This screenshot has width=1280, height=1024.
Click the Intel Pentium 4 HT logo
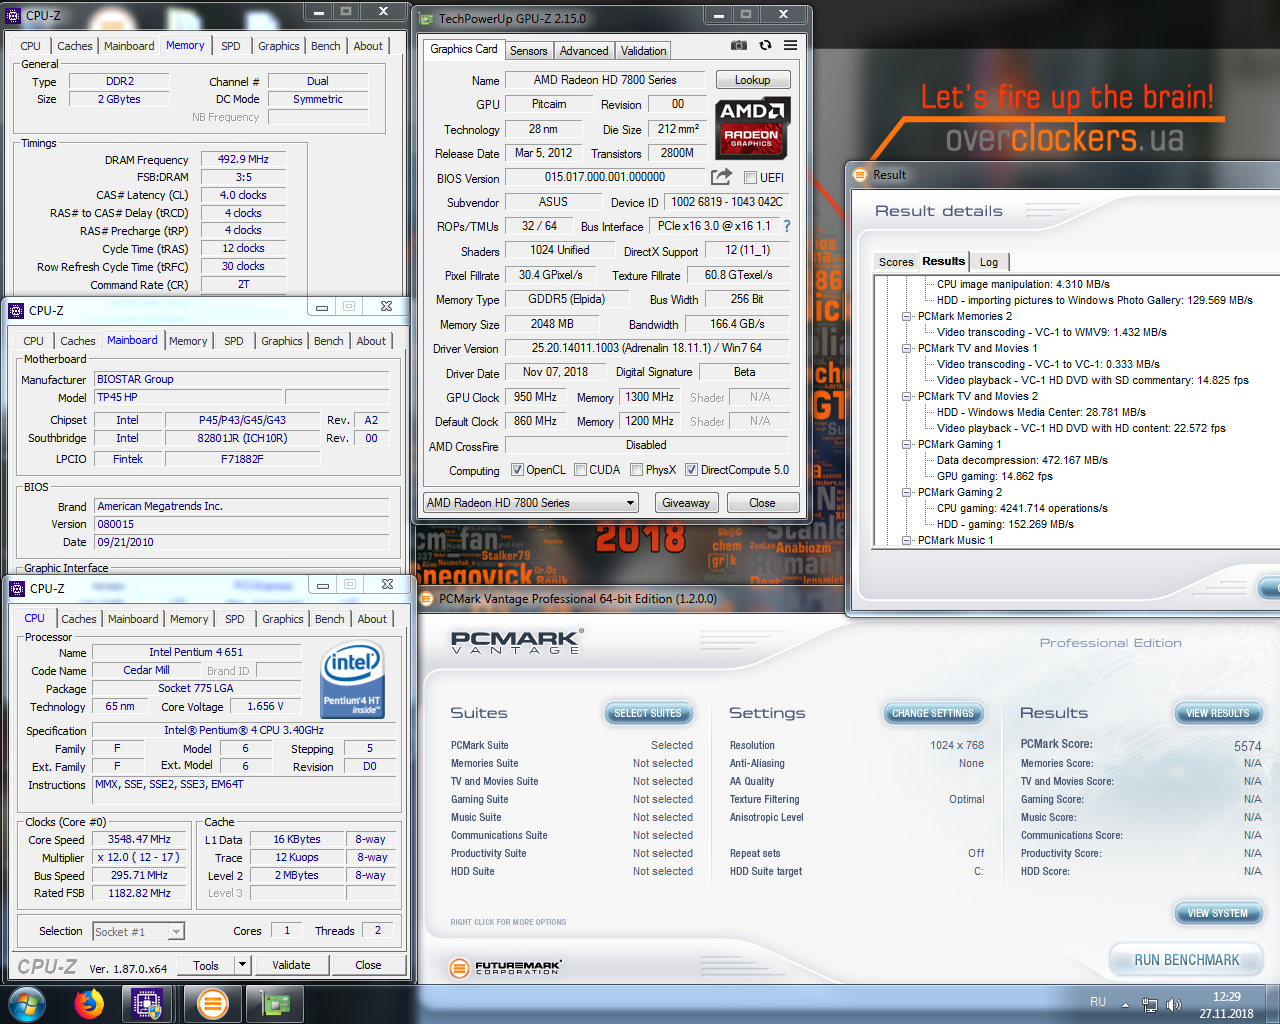(352, 681)
